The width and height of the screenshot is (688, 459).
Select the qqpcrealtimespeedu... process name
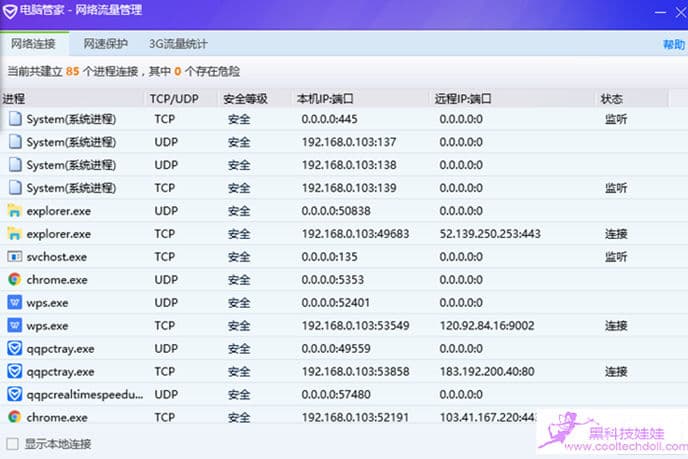[x=85, y=395]
